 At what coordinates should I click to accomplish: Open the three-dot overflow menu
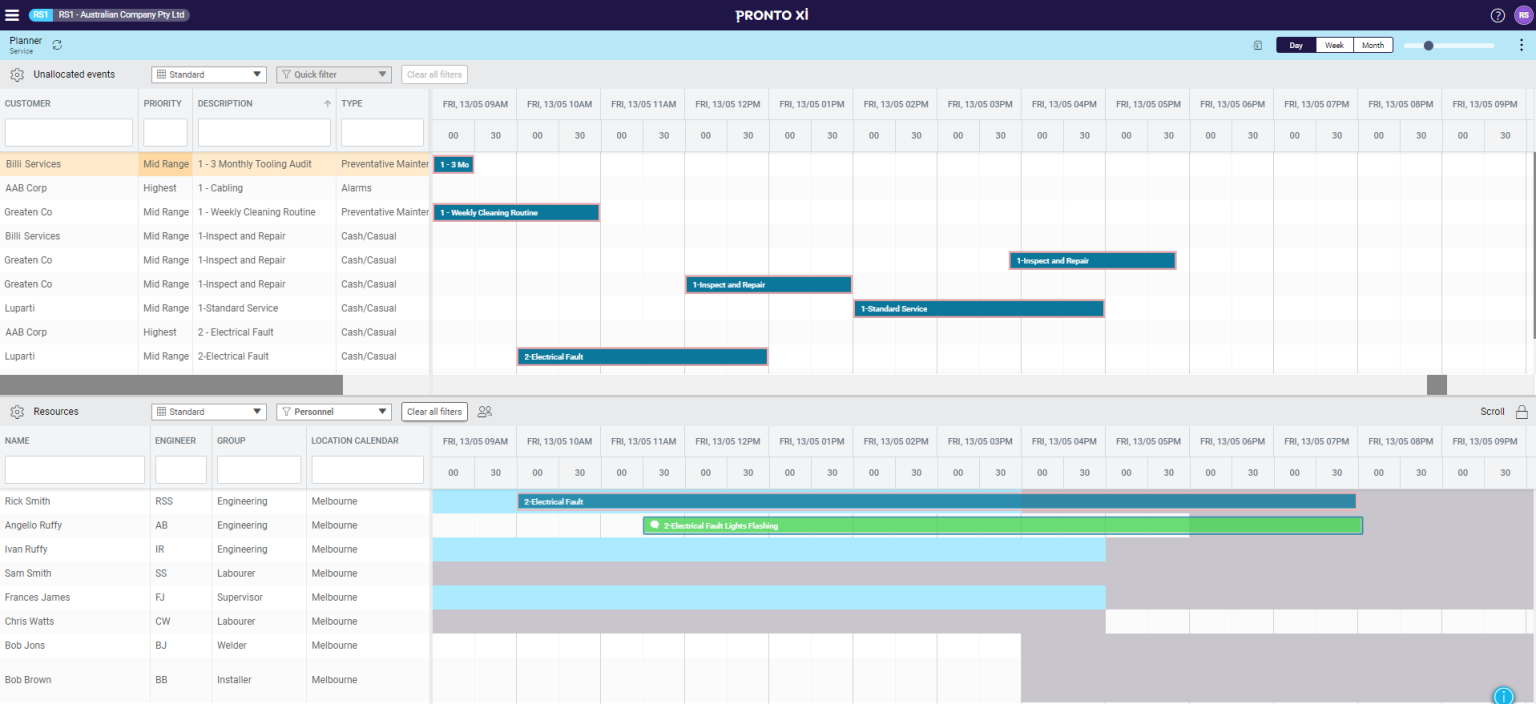pyautogui.click(x=1519, y=45)
